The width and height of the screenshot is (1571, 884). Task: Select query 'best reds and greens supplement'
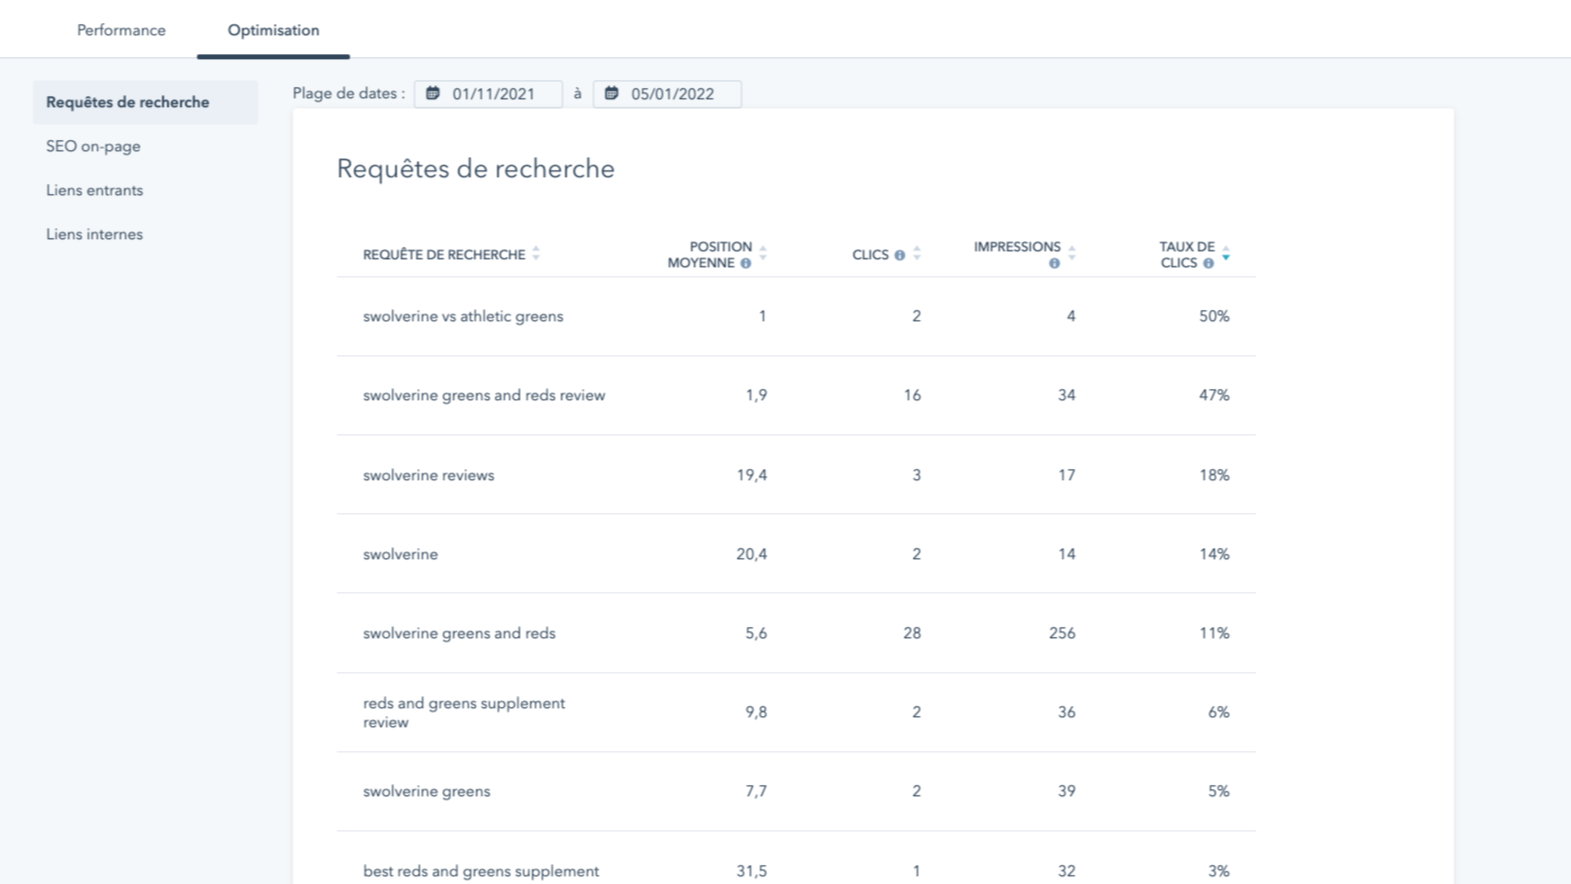(x=481, y=871)
